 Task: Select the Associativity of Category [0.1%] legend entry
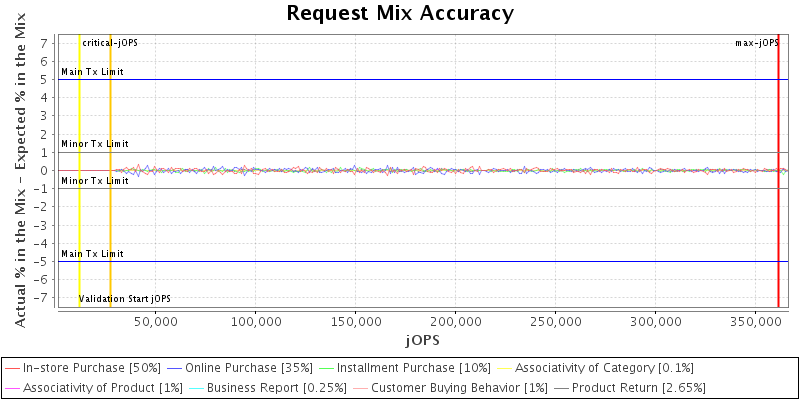595,367
